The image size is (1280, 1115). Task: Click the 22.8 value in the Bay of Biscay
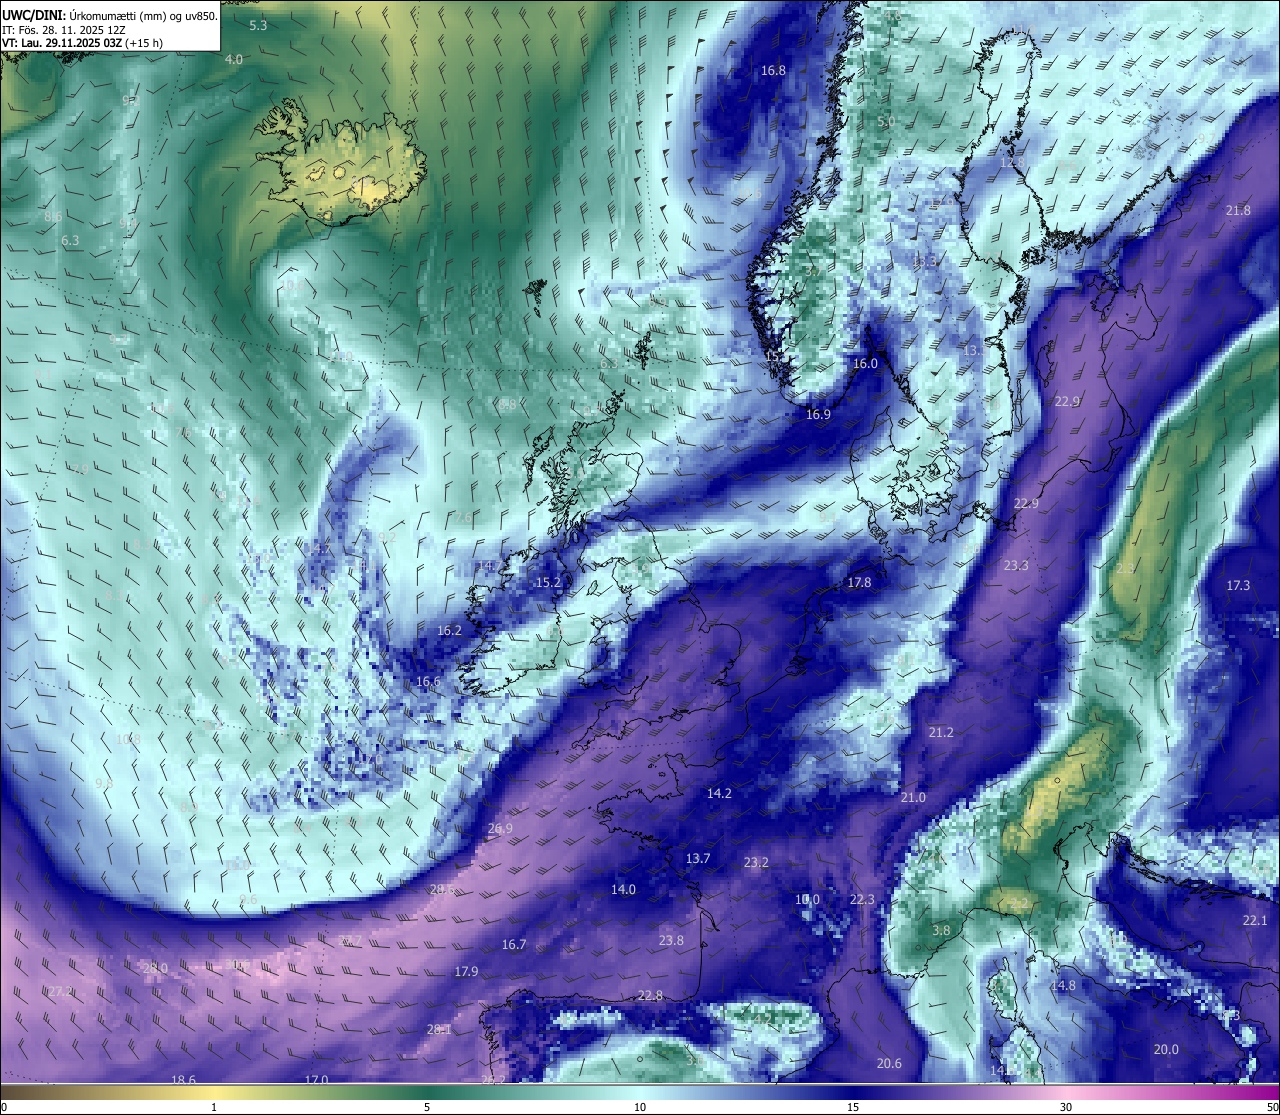650,996
